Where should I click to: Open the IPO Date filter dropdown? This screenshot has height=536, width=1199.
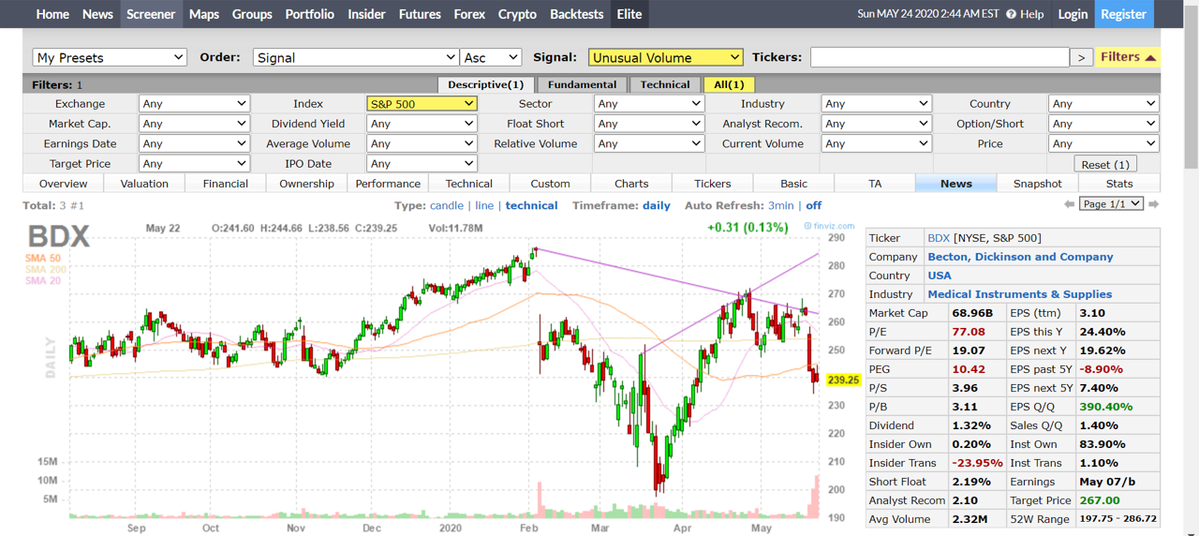pos(422,163)
